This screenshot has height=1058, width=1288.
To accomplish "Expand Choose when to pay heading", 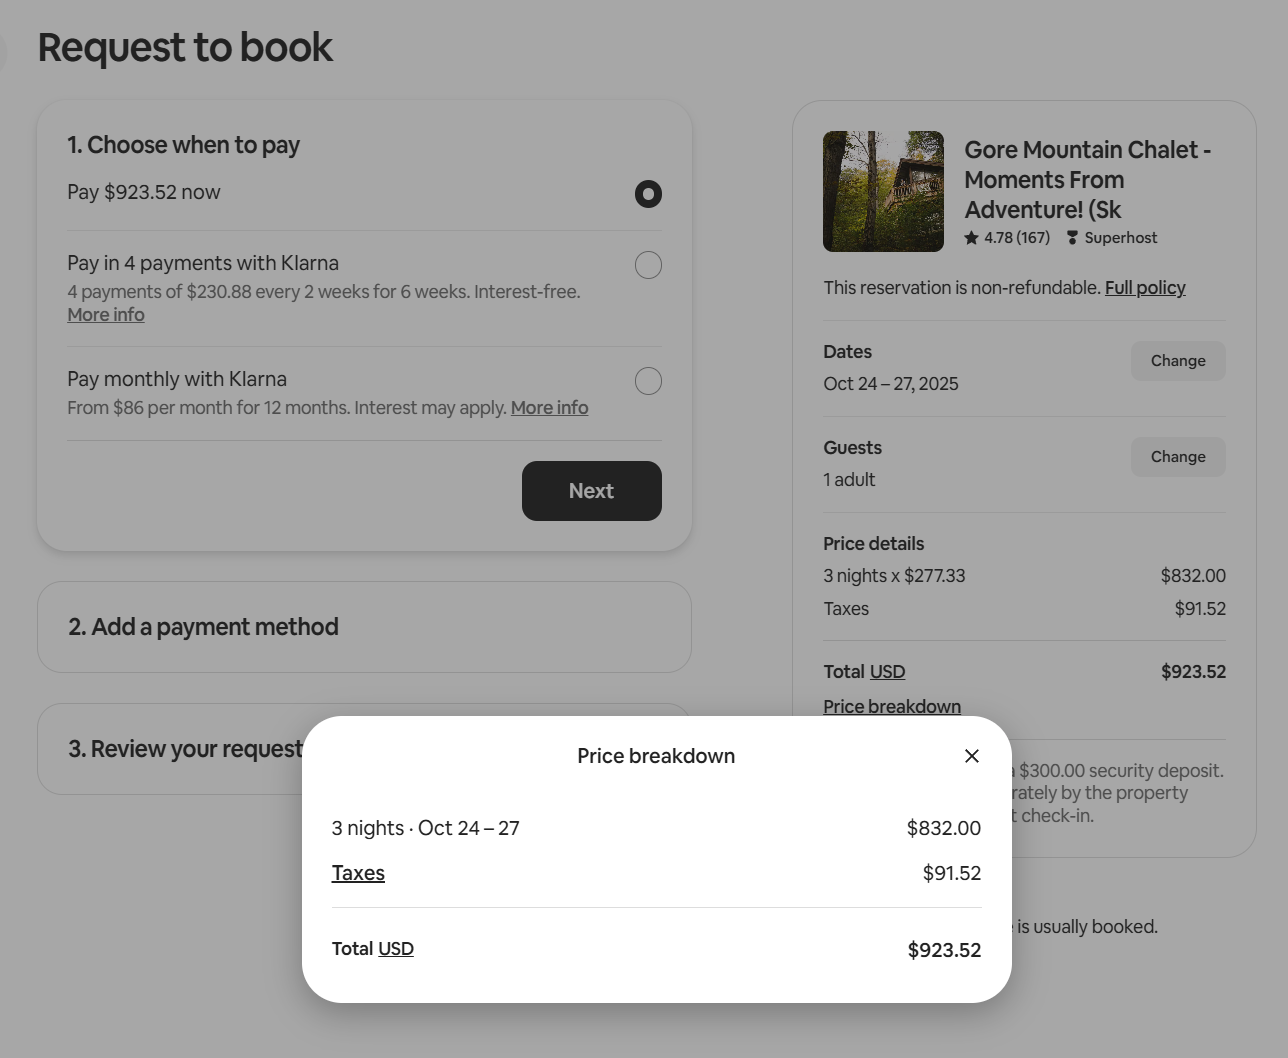I will click(x=183, y=145).
